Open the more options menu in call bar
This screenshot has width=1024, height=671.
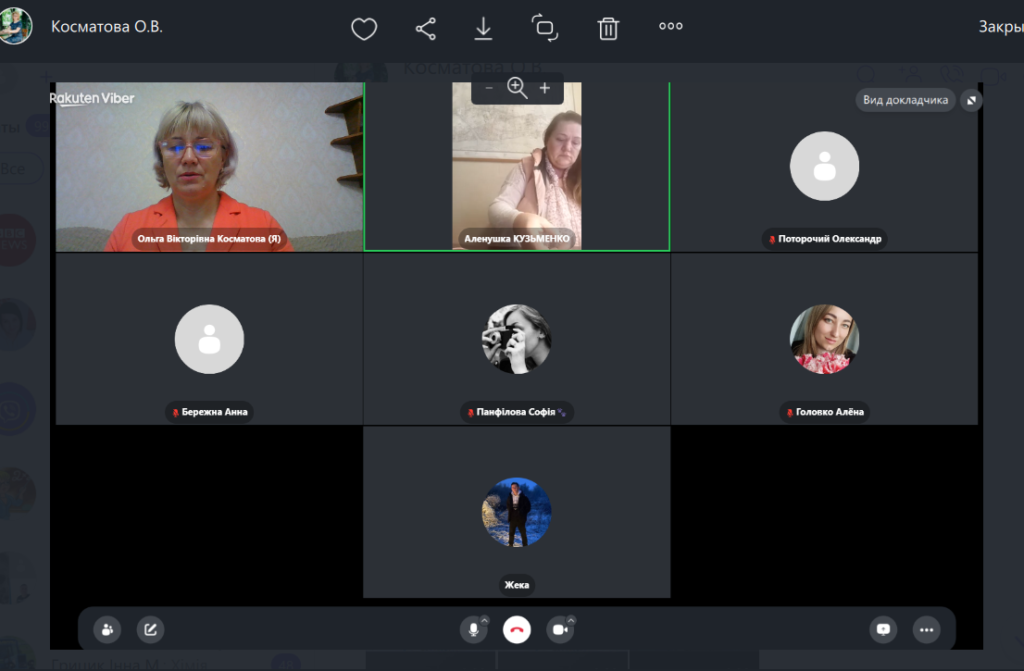pos(927,629)
